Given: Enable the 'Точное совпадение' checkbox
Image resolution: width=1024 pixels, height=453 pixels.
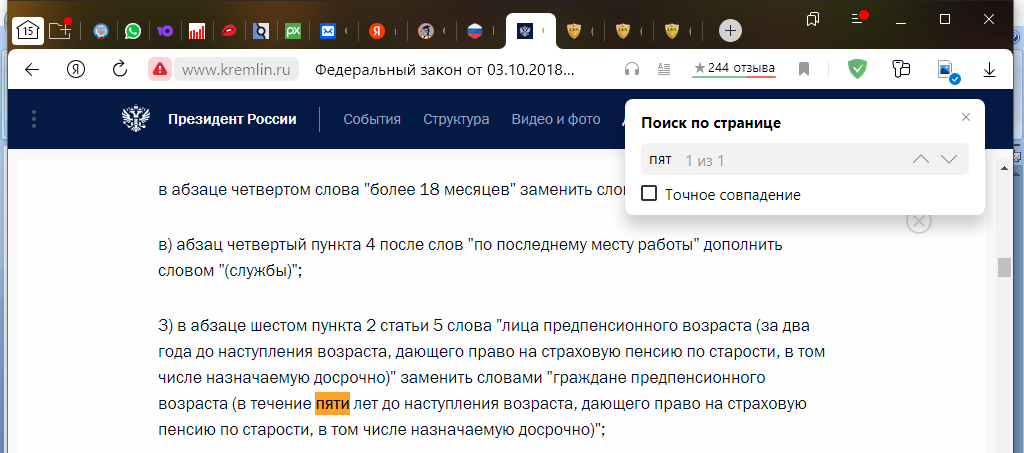Looking at the screenshot, I should coord(649,194).
